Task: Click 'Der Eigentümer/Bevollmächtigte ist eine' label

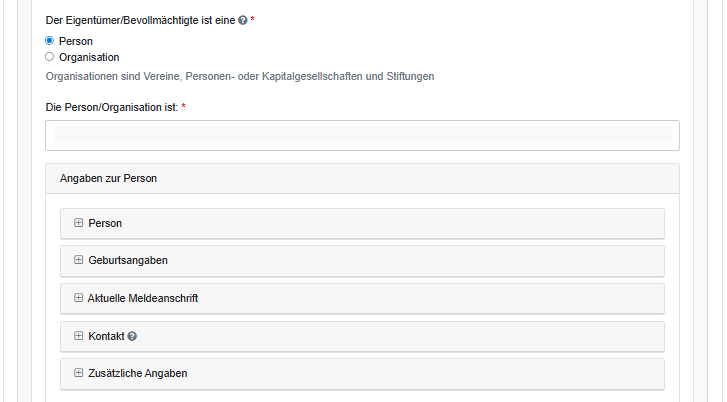Action: tap(141, 20)
